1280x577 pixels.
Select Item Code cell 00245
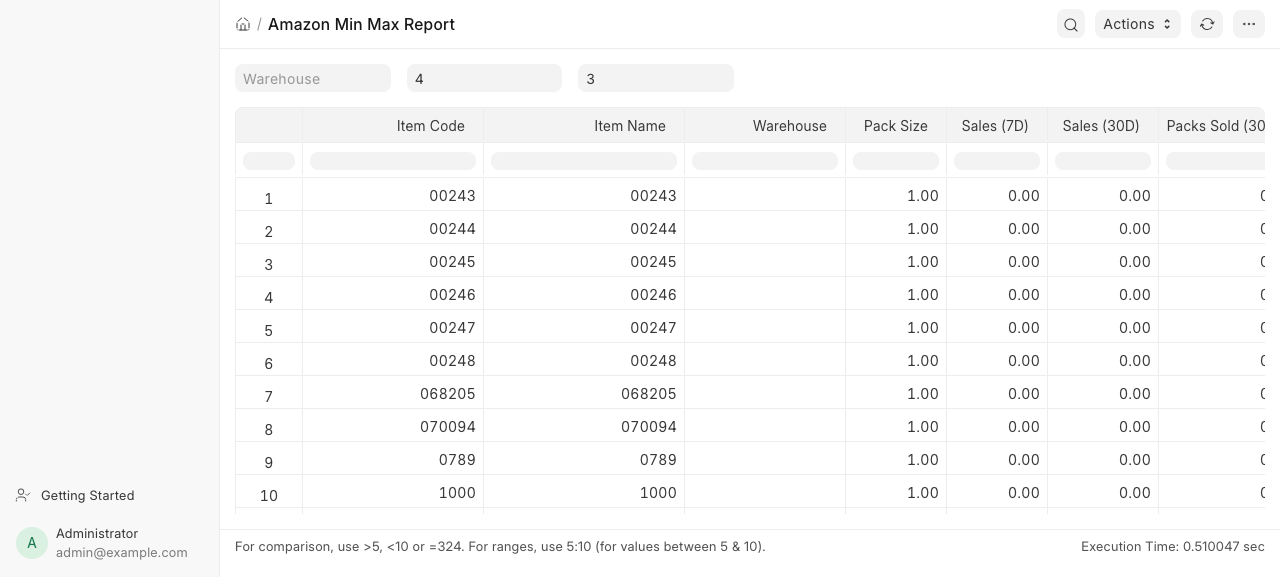tap(393, 261)
